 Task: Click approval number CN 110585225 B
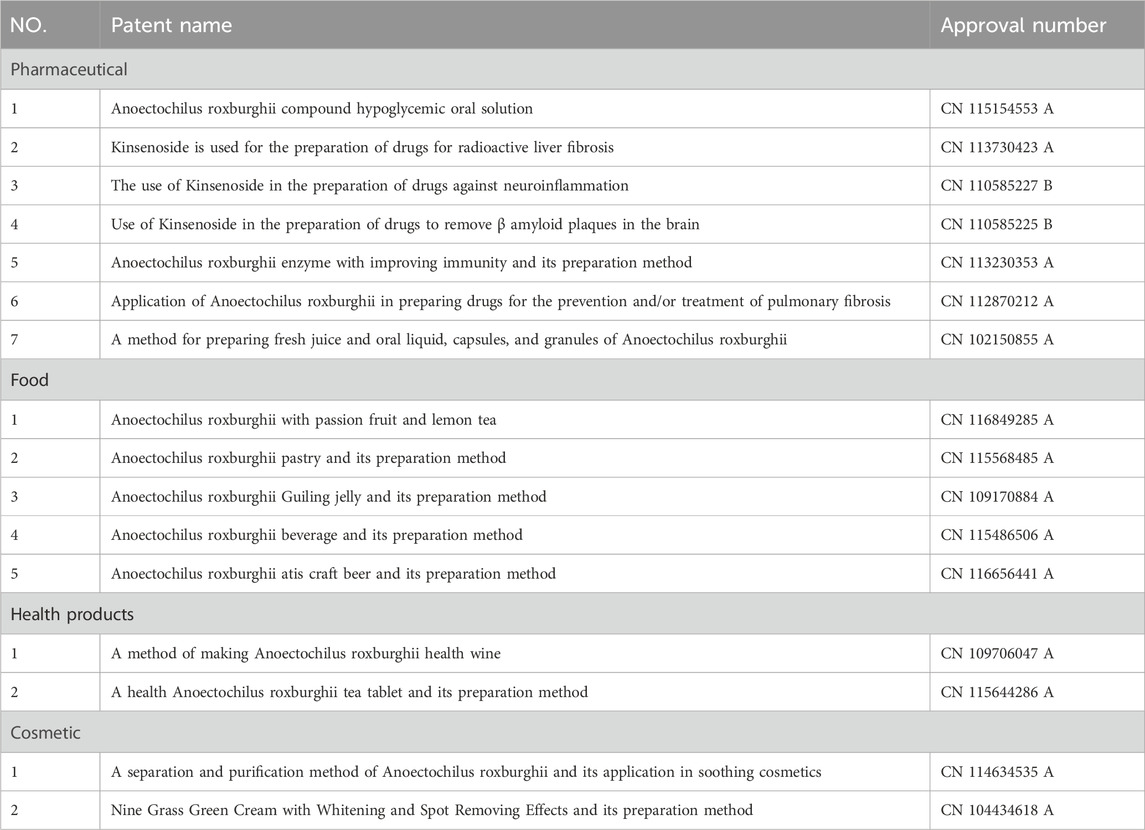pyautogui.click(x=996, y=224)
